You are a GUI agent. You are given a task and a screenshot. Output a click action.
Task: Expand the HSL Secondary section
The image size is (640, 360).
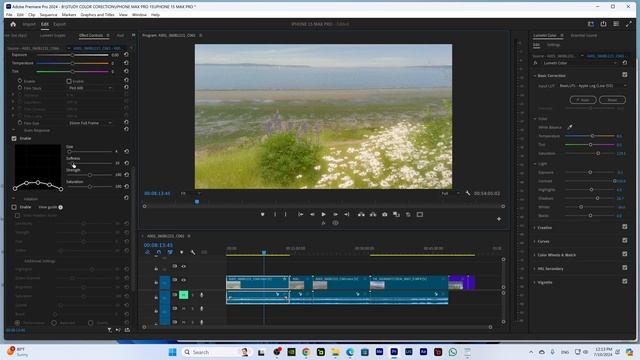pos(535,269)
